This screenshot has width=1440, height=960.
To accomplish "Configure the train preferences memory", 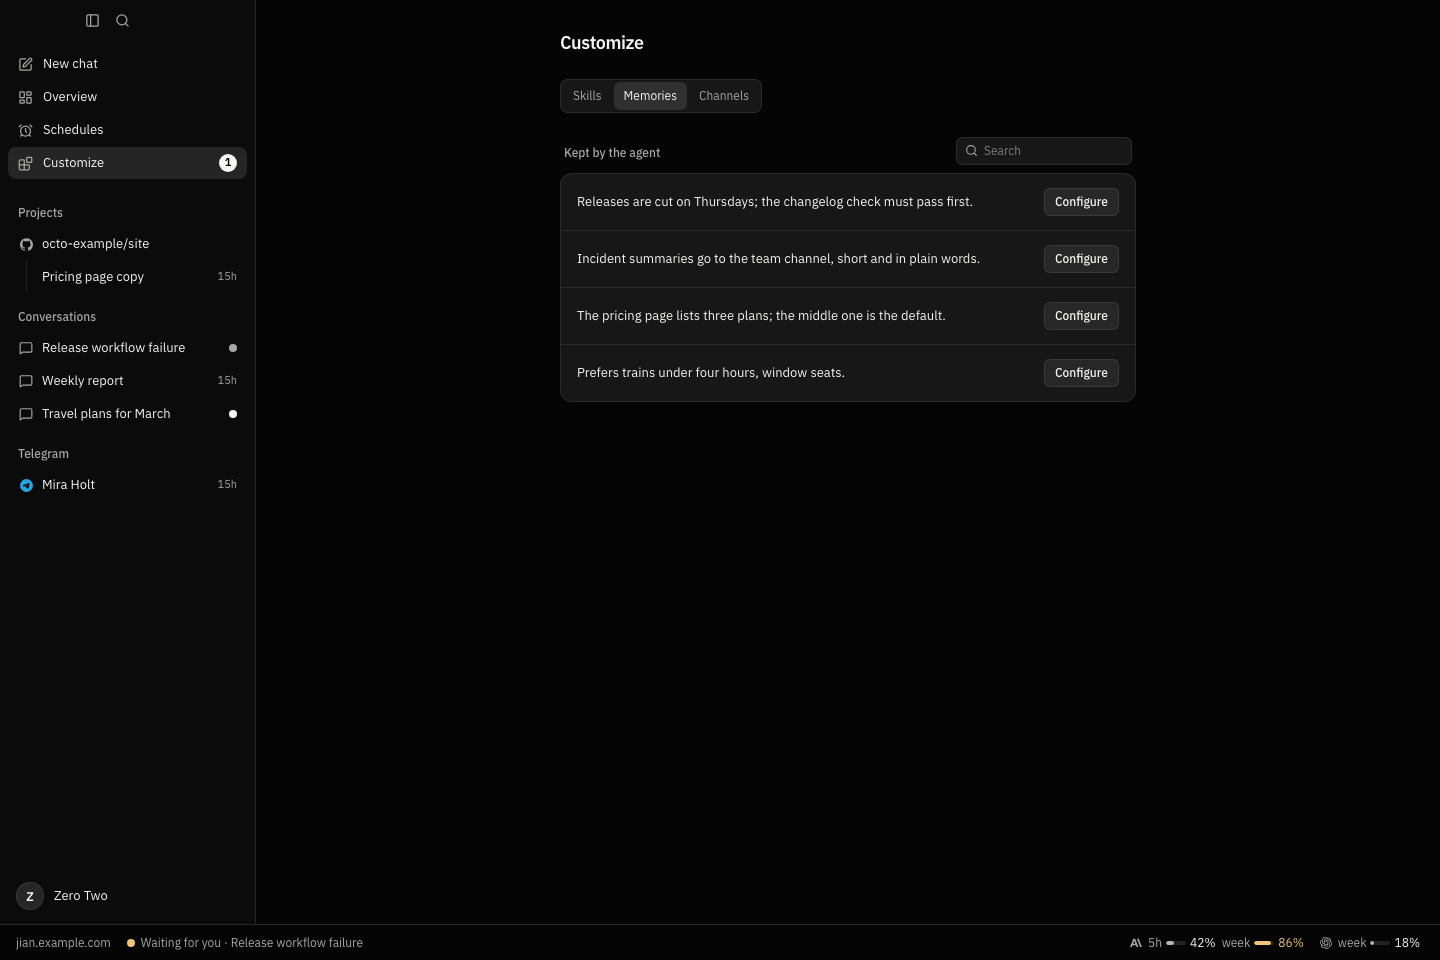I will pos(1081,373).
